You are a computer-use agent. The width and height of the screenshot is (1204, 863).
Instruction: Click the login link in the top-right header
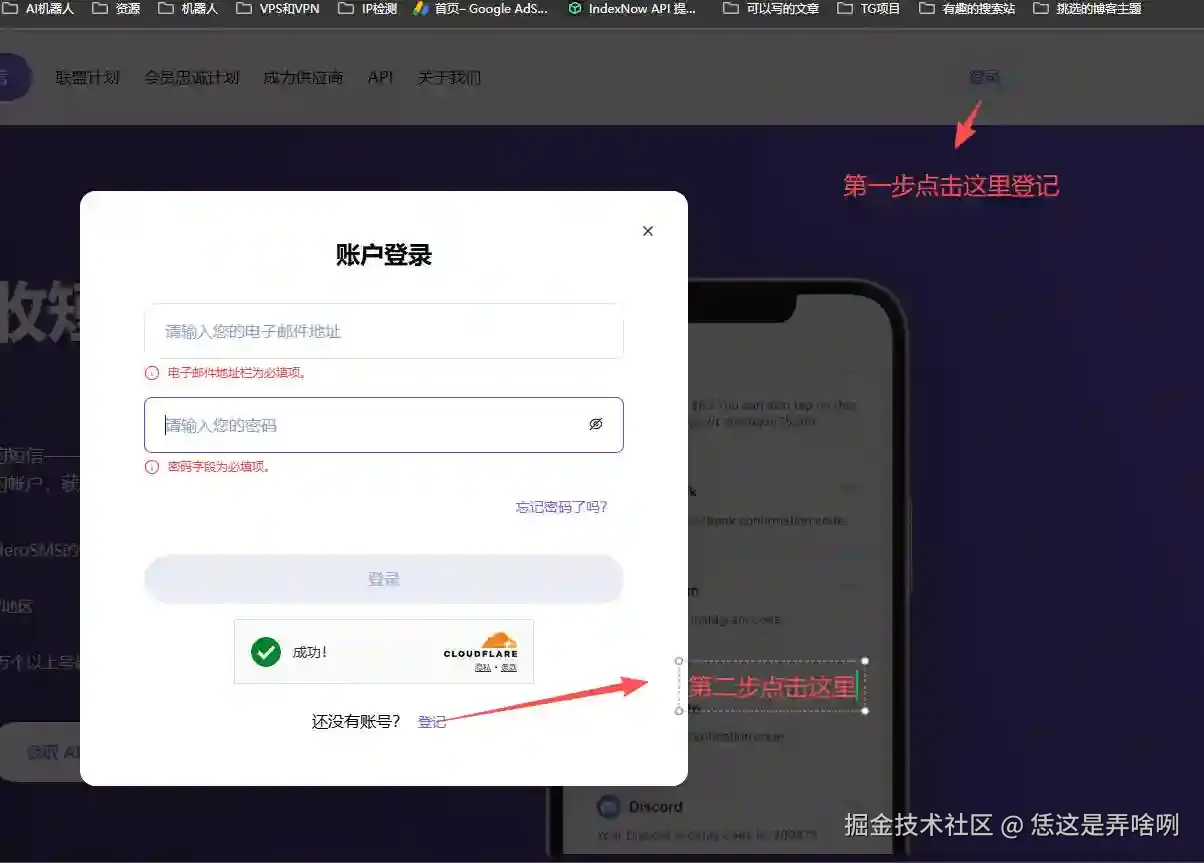984,77
